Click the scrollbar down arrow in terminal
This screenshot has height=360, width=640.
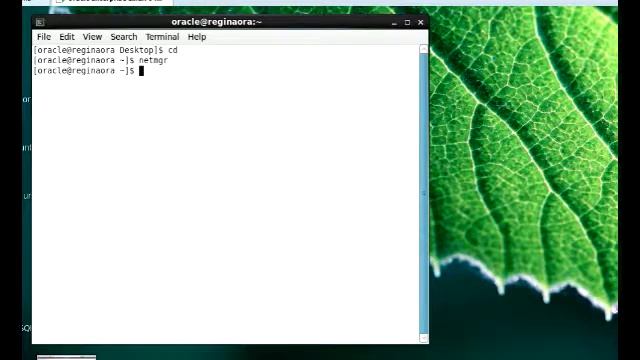click(424, 338)
